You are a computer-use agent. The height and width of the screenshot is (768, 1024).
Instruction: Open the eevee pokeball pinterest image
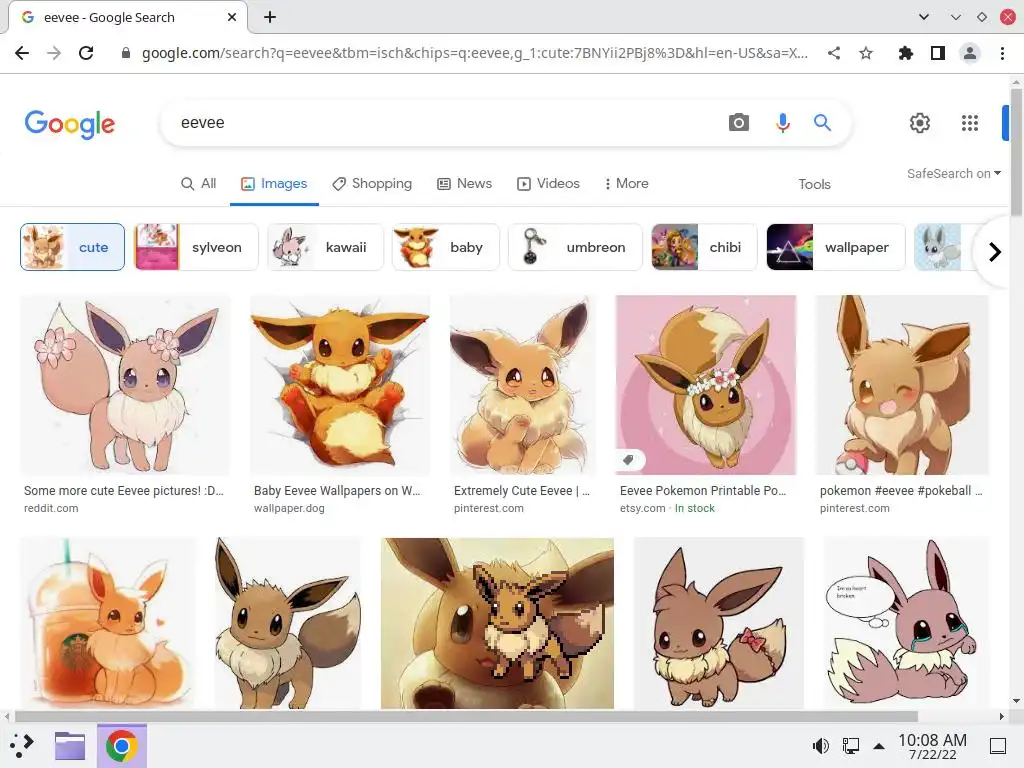coord(903,385)
